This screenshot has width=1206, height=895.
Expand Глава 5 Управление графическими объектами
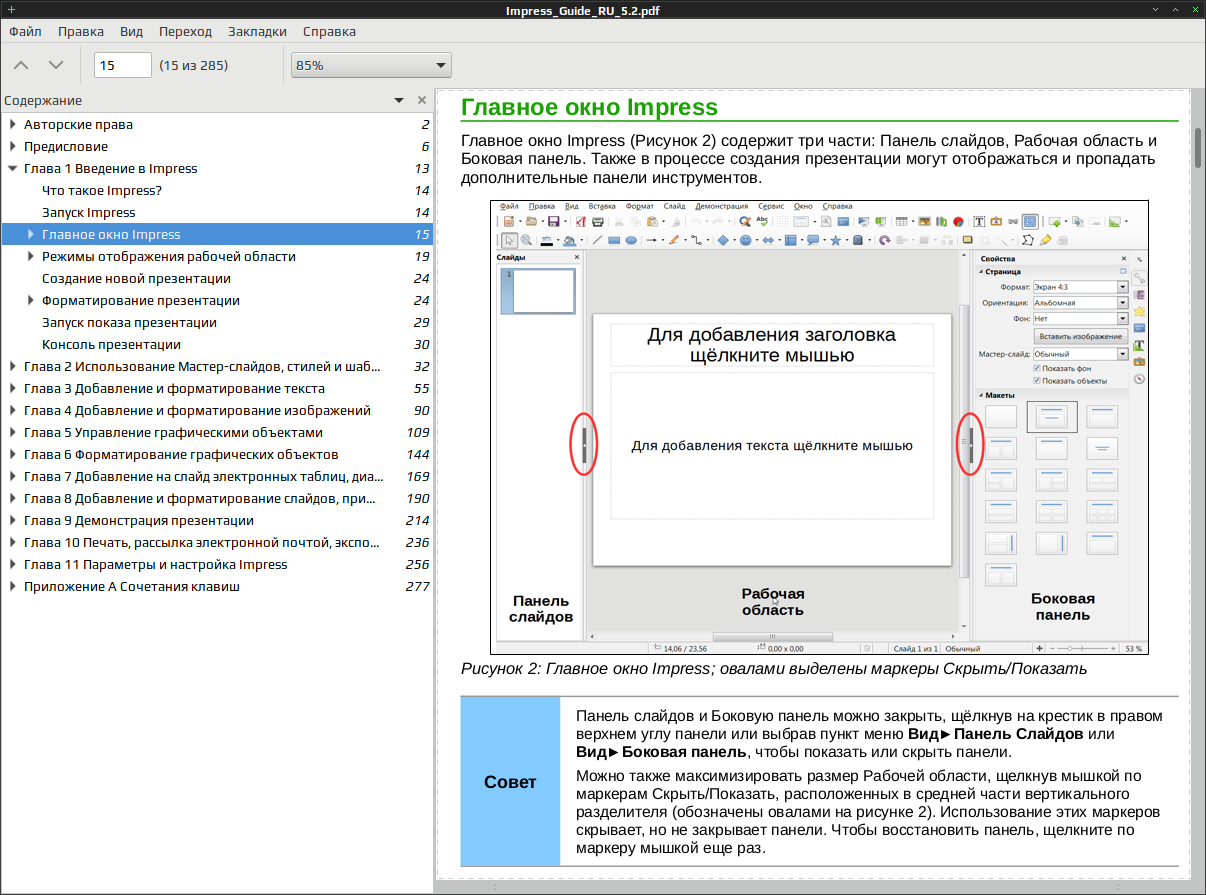coord(12,433)
